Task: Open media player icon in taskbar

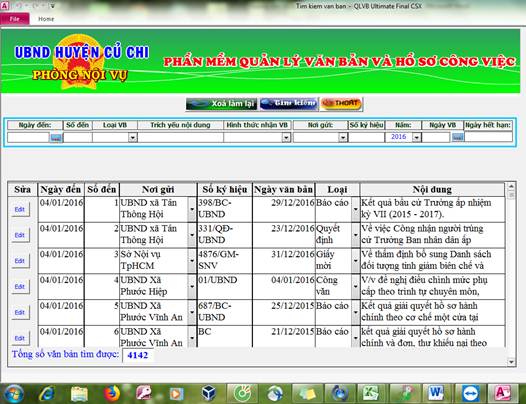Action: tap(177, 394)
